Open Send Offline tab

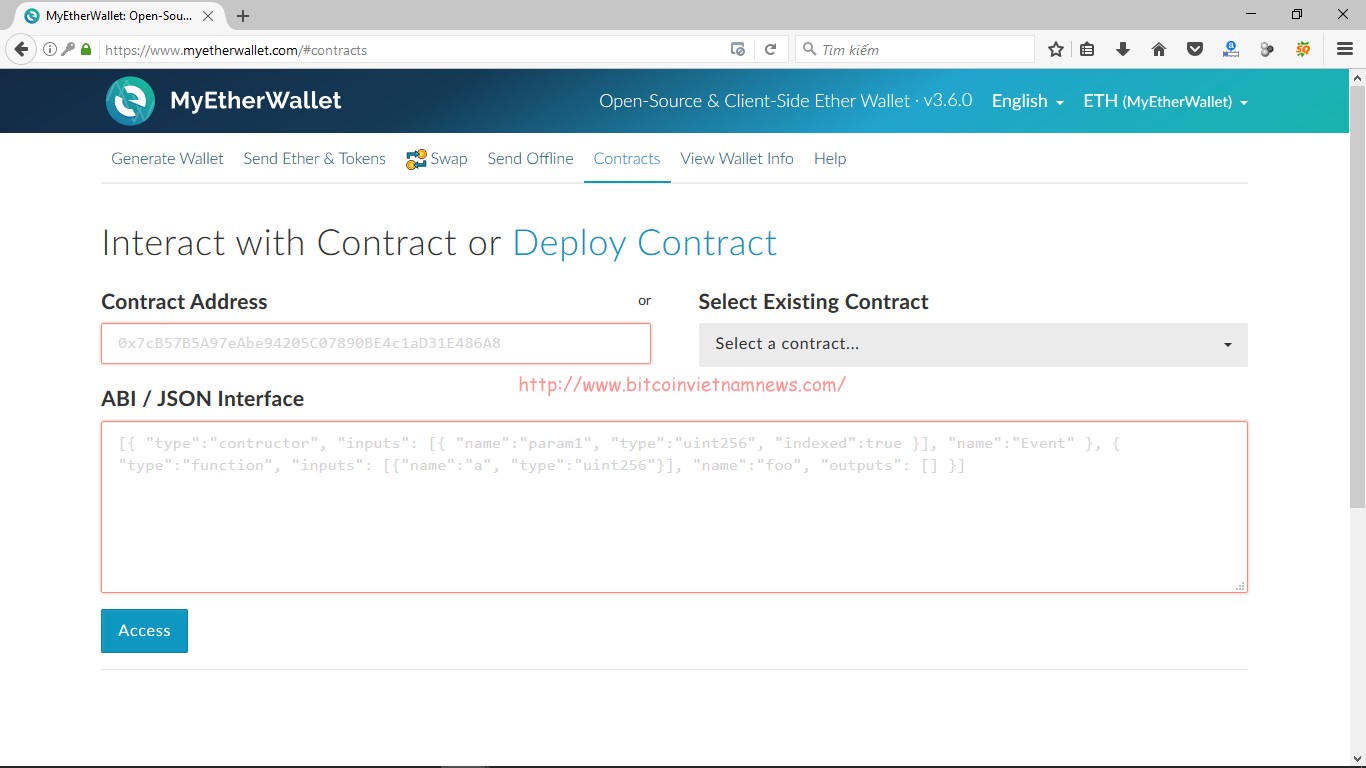[x=530, y=159]
